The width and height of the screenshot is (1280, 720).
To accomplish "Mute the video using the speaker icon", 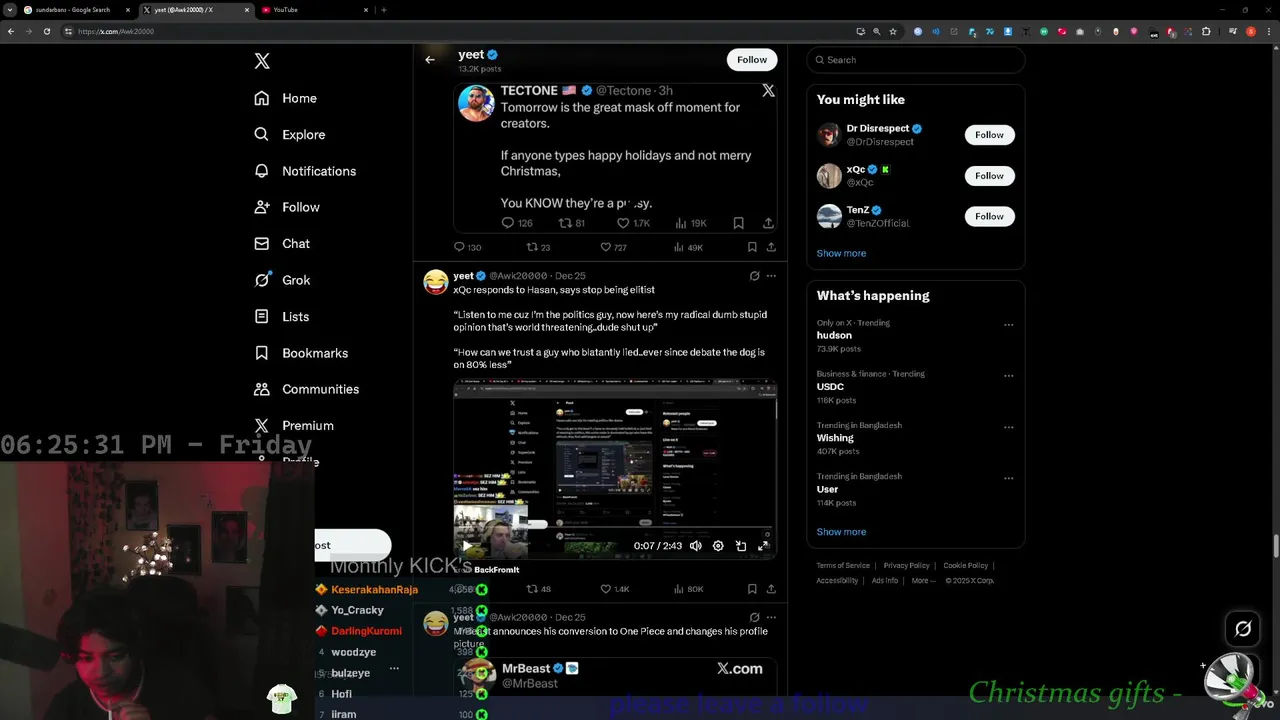I will pyautogui.click(x=696, y=546).
